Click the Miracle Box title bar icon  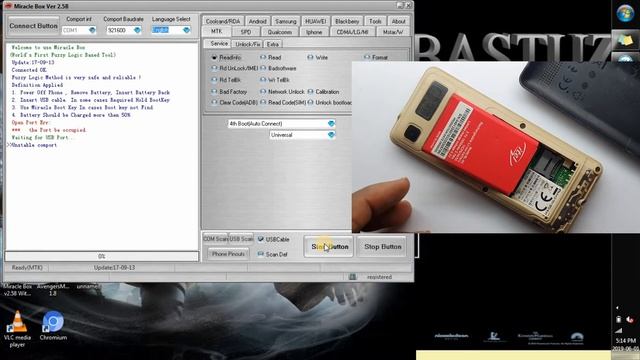pyautogui.click(x=8, y=6)
